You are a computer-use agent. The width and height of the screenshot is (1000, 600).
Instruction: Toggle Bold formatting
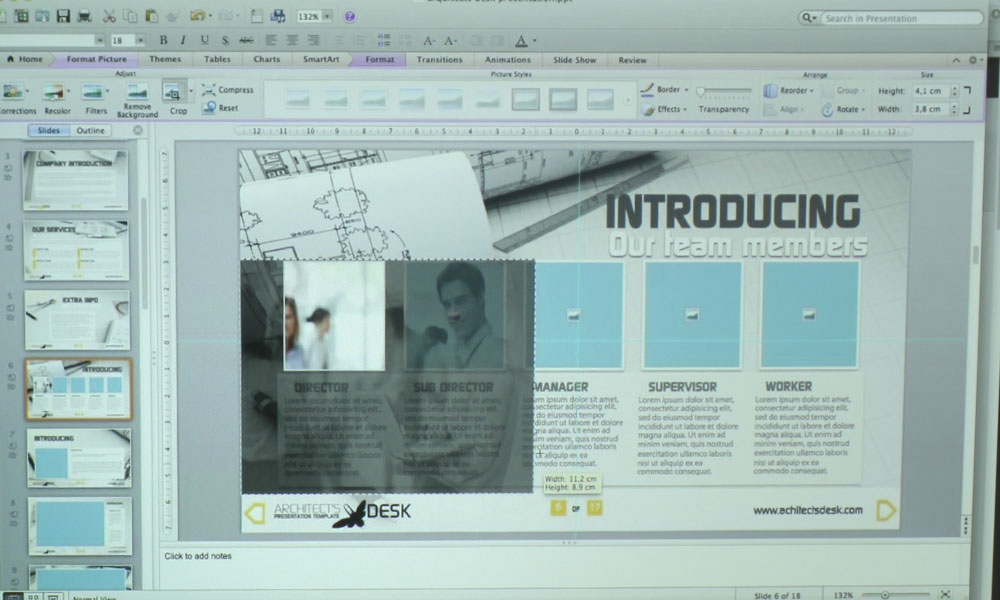tap(163, 40)
